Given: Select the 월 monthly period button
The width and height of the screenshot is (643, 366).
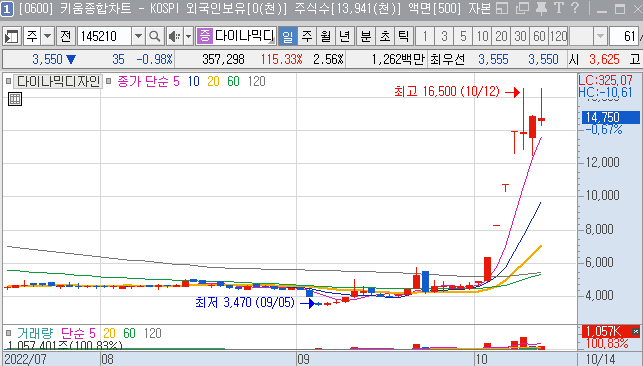Looking at the screenshot, I should pyautogui.click(x=326, y=36).
